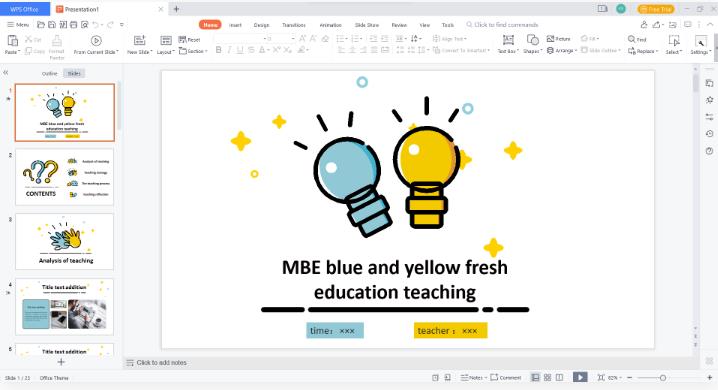Open the Section dropdown
The height and width of the screenshot is (390, 718).
pyautogui.click(x=193, y=51)
